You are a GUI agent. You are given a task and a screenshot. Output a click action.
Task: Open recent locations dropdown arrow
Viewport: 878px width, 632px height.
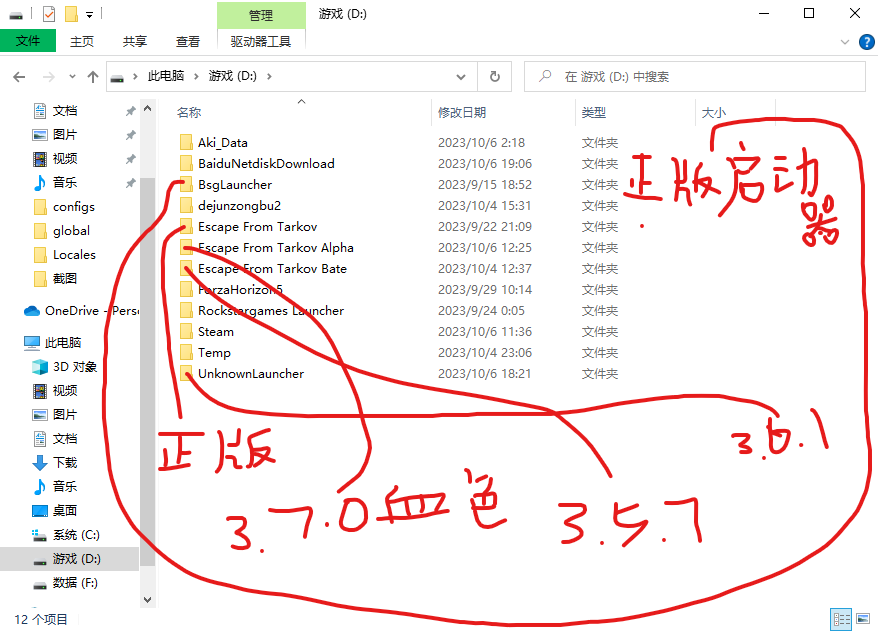(x=72, y=77)
